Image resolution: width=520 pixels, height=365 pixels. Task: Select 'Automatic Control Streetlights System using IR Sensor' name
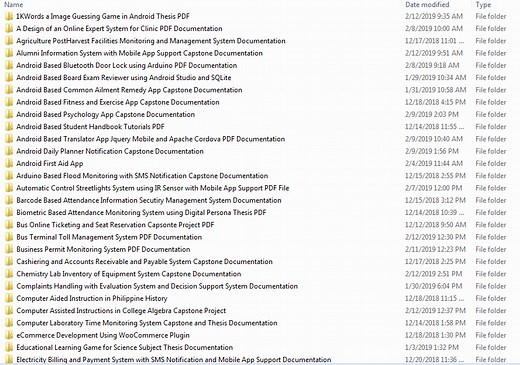click(153, 188)
